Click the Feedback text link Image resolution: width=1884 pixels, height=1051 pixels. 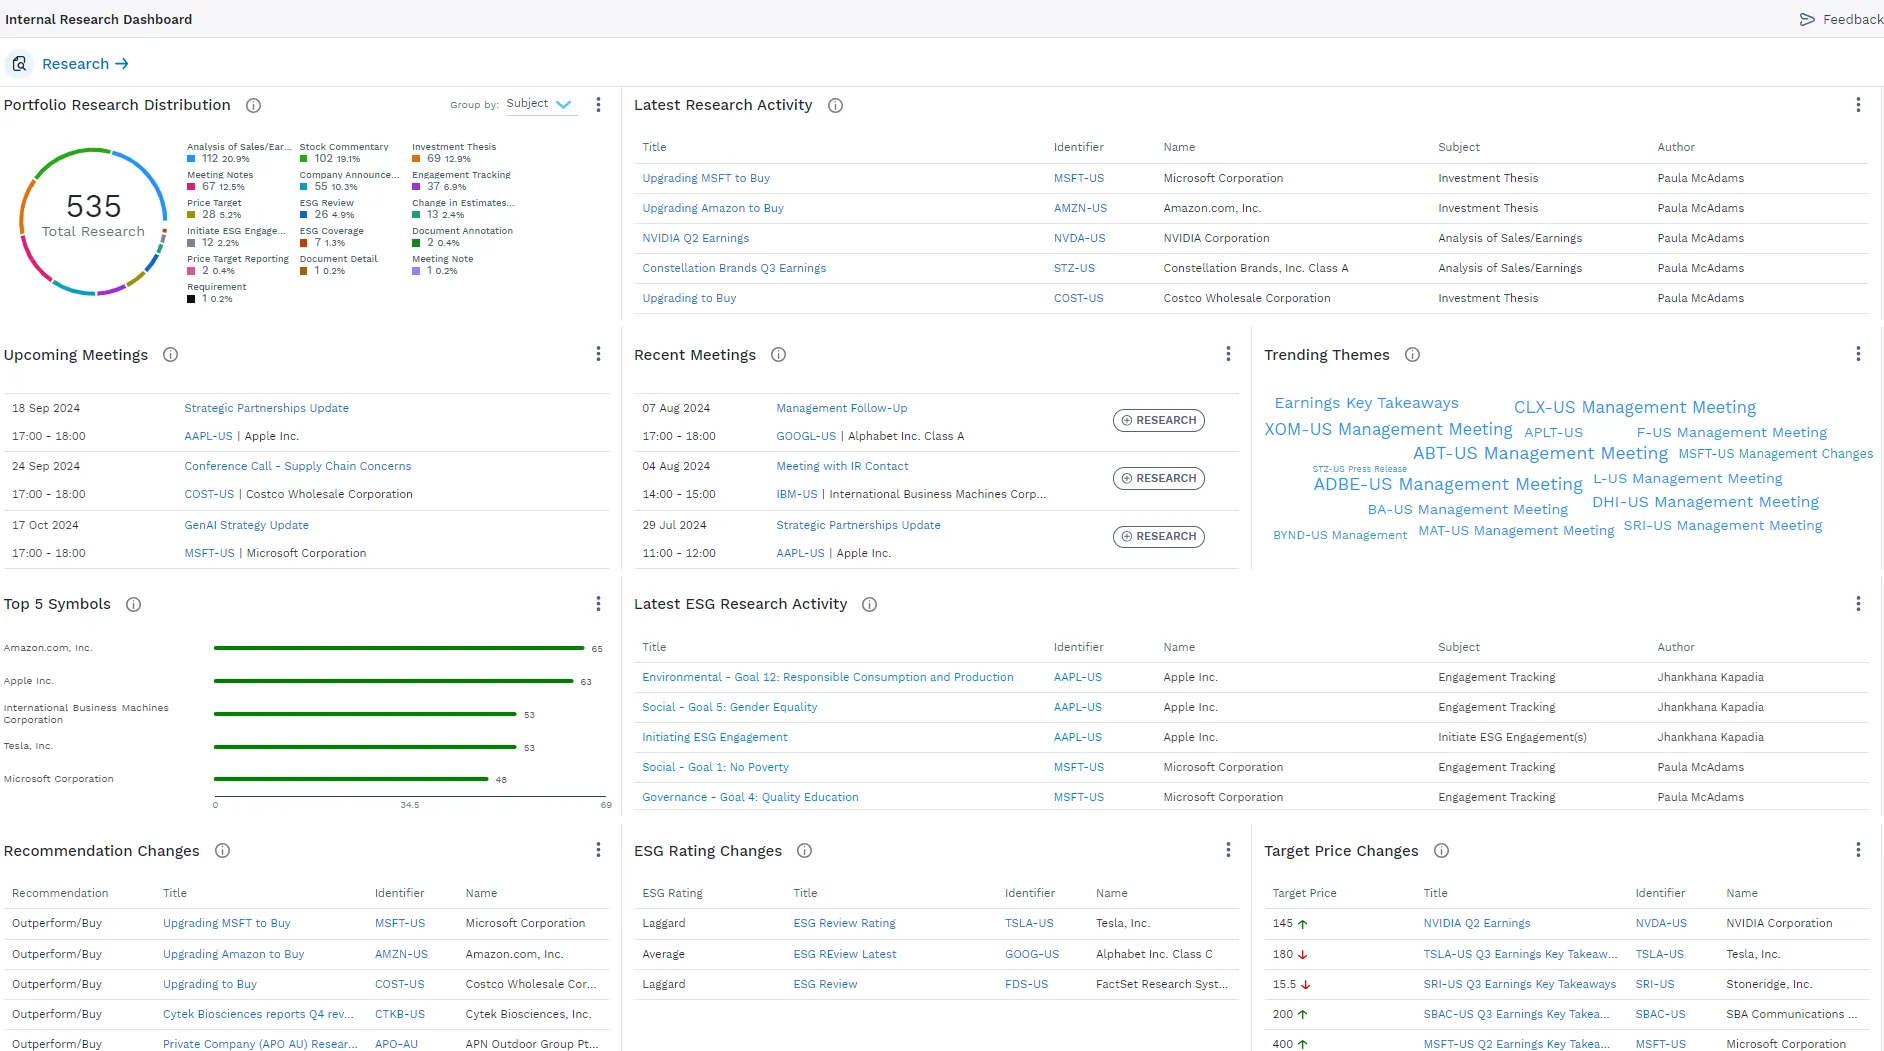coord(1852,19)
